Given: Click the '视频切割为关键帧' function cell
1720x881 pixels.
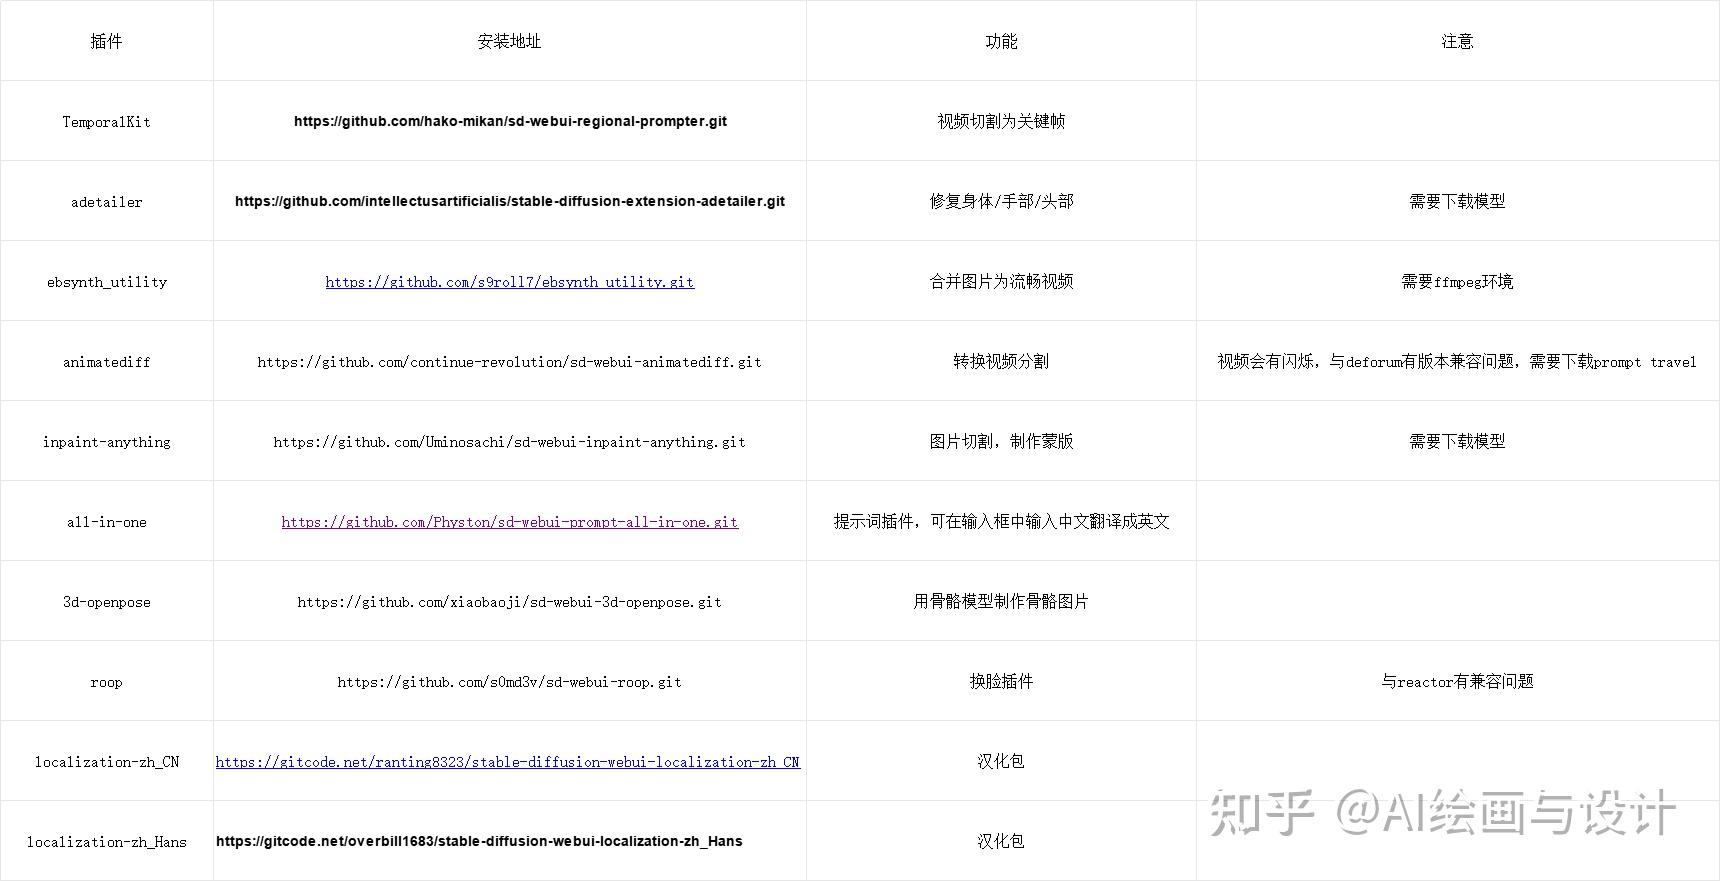Looking at the screenshot, I should 1001,121.
